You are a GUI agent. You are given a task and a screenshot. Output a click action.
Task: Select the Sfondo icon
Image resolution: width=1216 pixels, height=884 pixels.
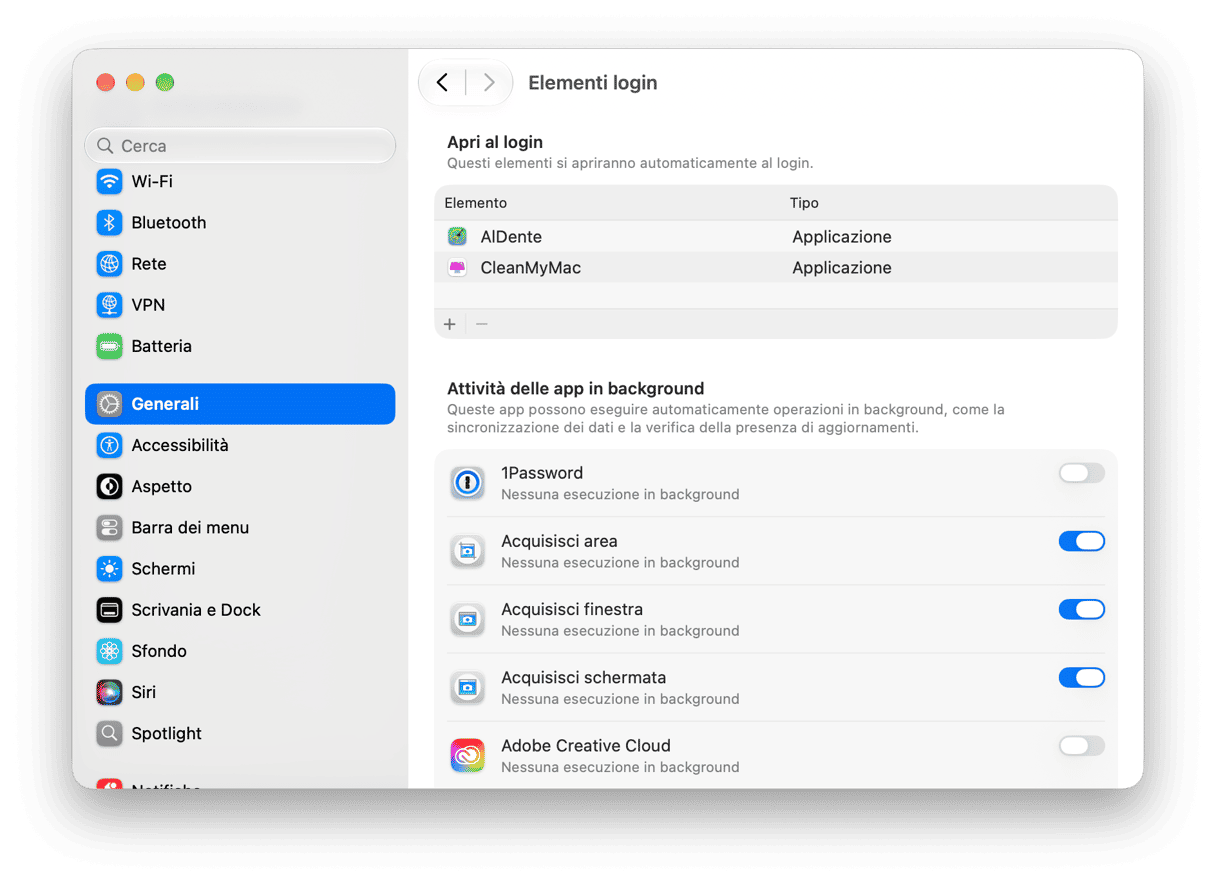109,650
